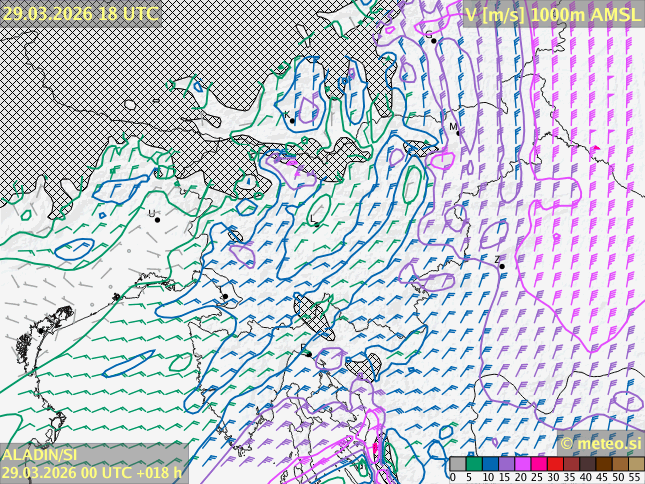Image resolution: width=645 pixels, height=484 pixels.
Task: Choose the purple 15 m/s legend swatch
Action: (506, 464)
